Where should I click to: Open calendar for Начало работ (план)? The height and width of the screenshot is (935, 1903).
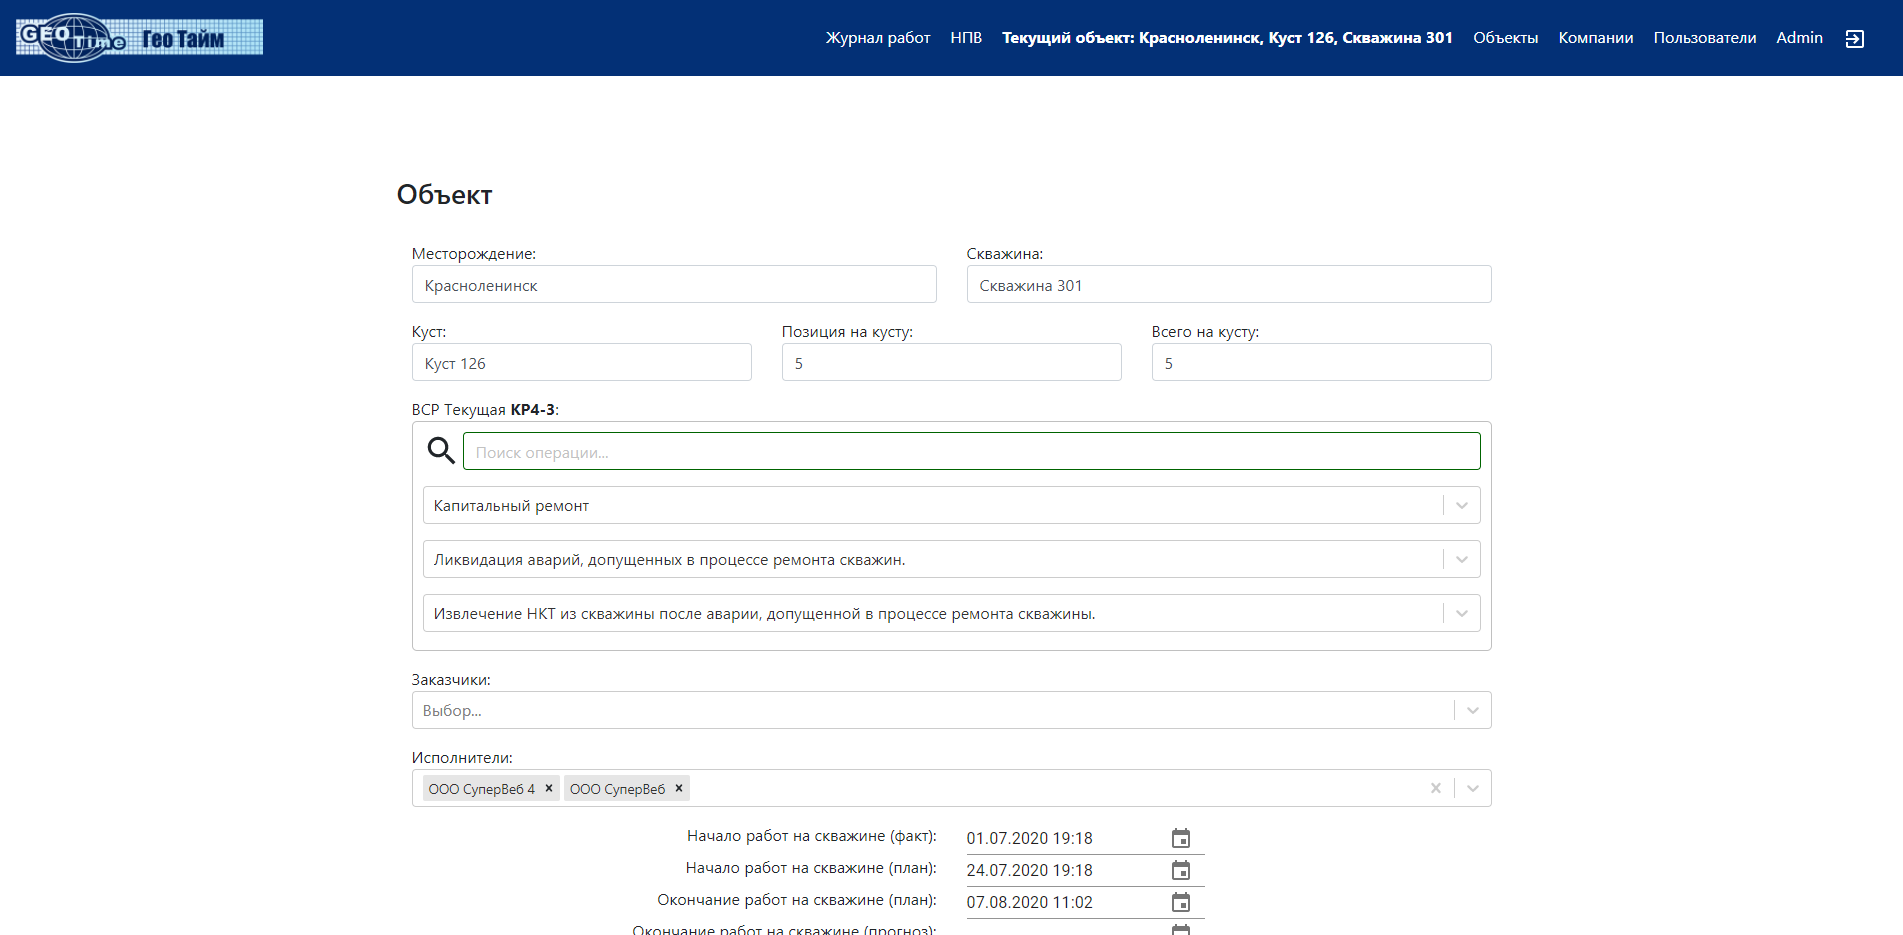(x=1181, y=870)
